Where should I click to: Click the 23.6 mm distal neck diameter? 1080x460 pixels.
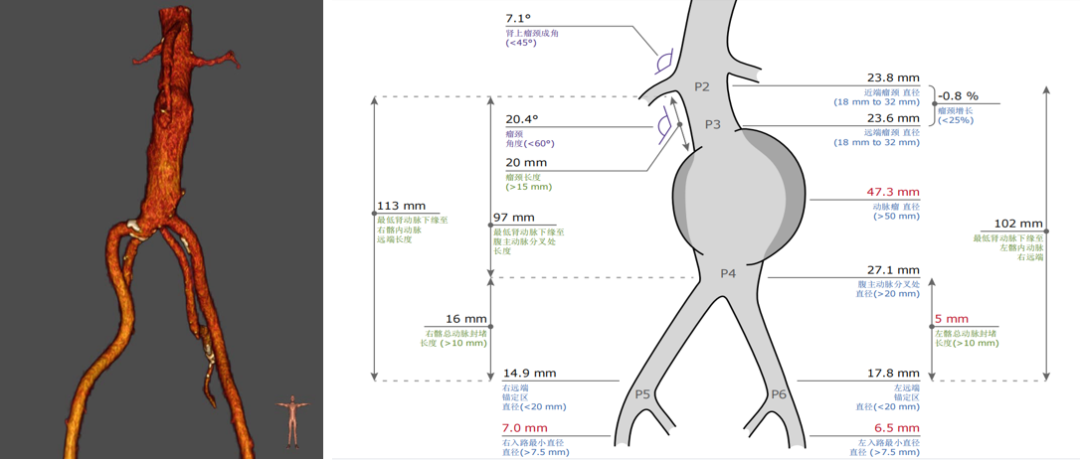click(894, 116)
